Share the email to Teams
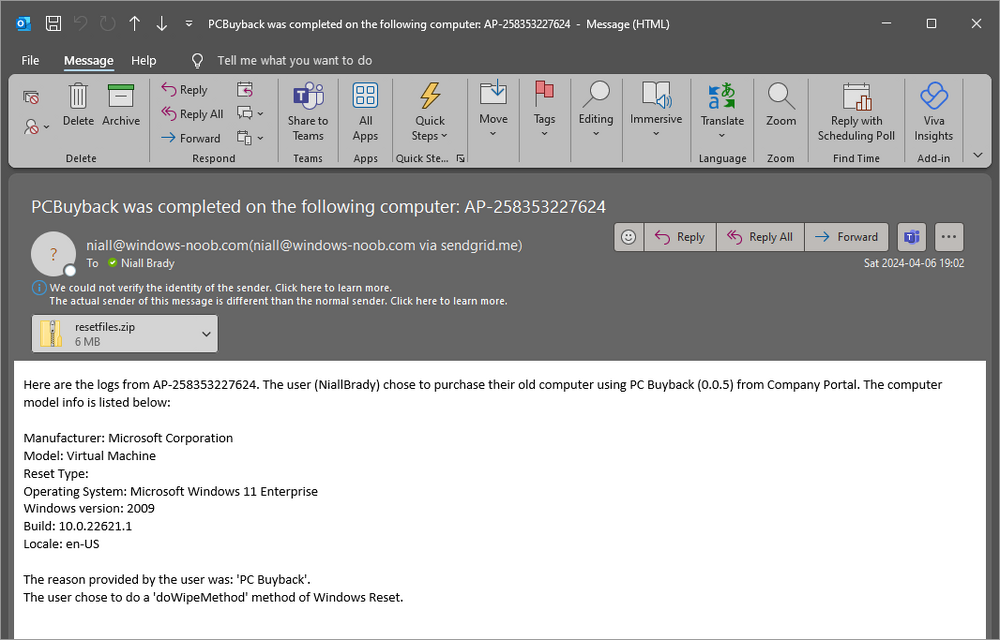The image size is (1000, 640). click(307, 112)
